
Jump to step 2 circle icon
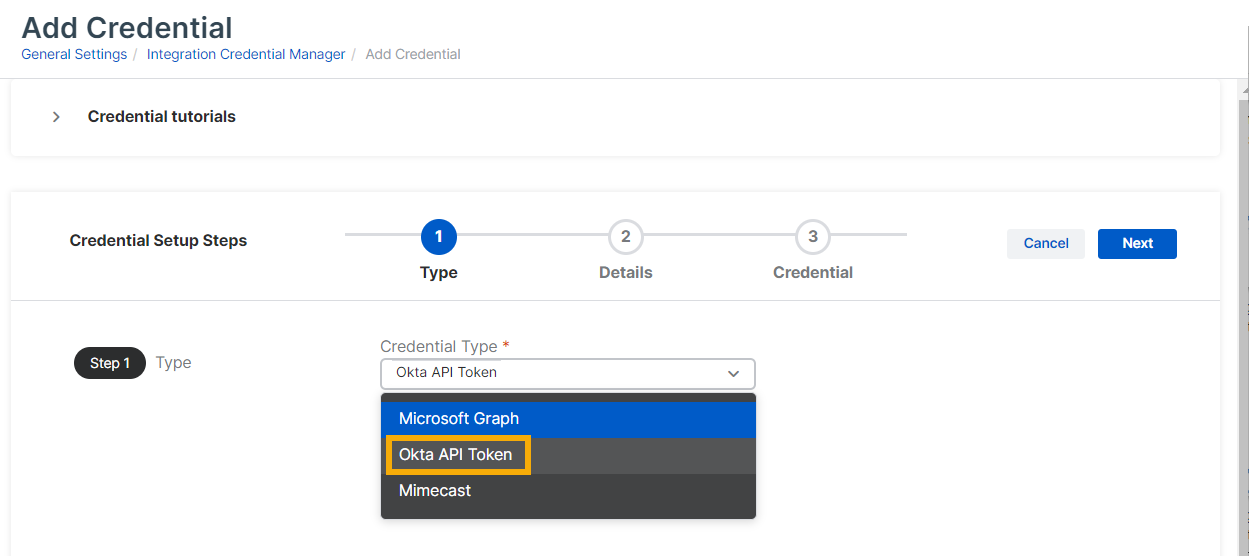pyautogui.click(x=626, y=237)
